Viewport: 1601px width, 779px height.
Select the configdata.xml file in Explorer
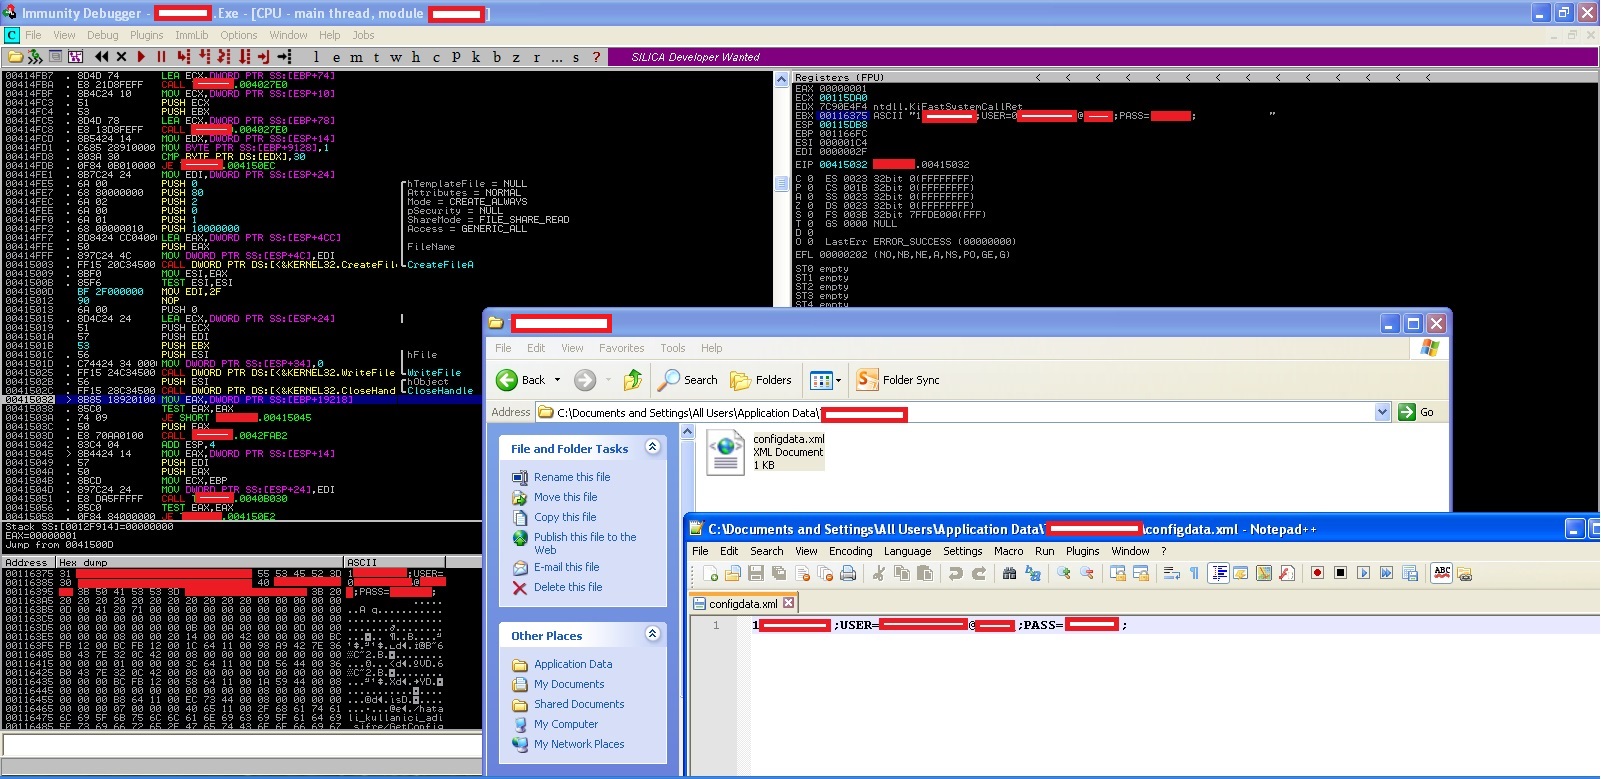coord(765,451)
